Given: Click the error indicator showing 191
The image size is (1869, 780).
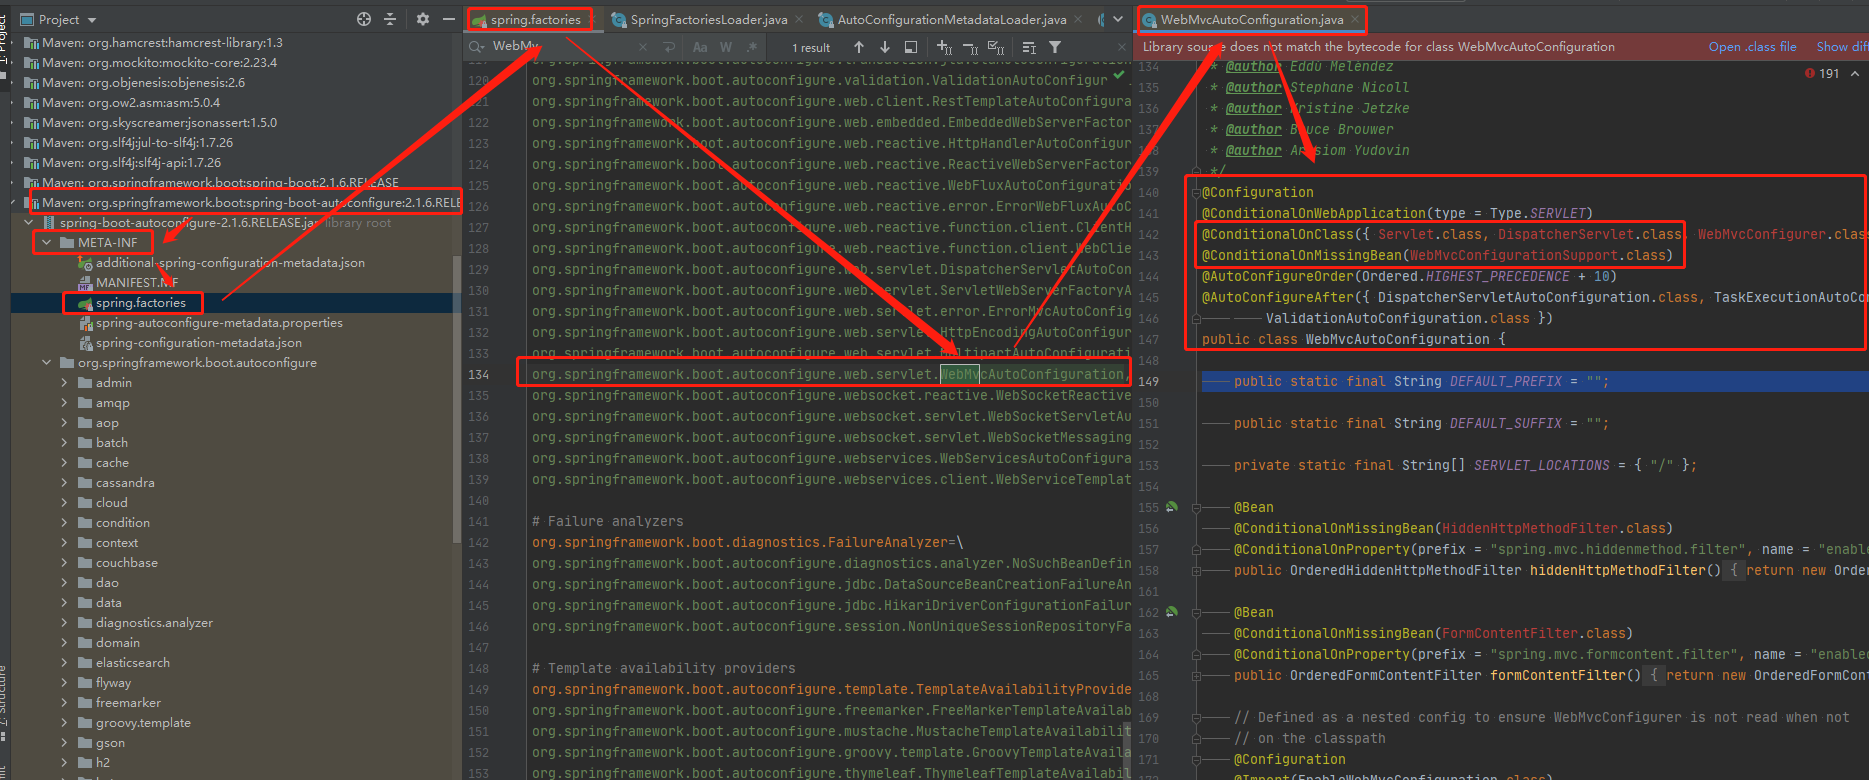Looking at the screenshot, I should (x=1822, y=73).
